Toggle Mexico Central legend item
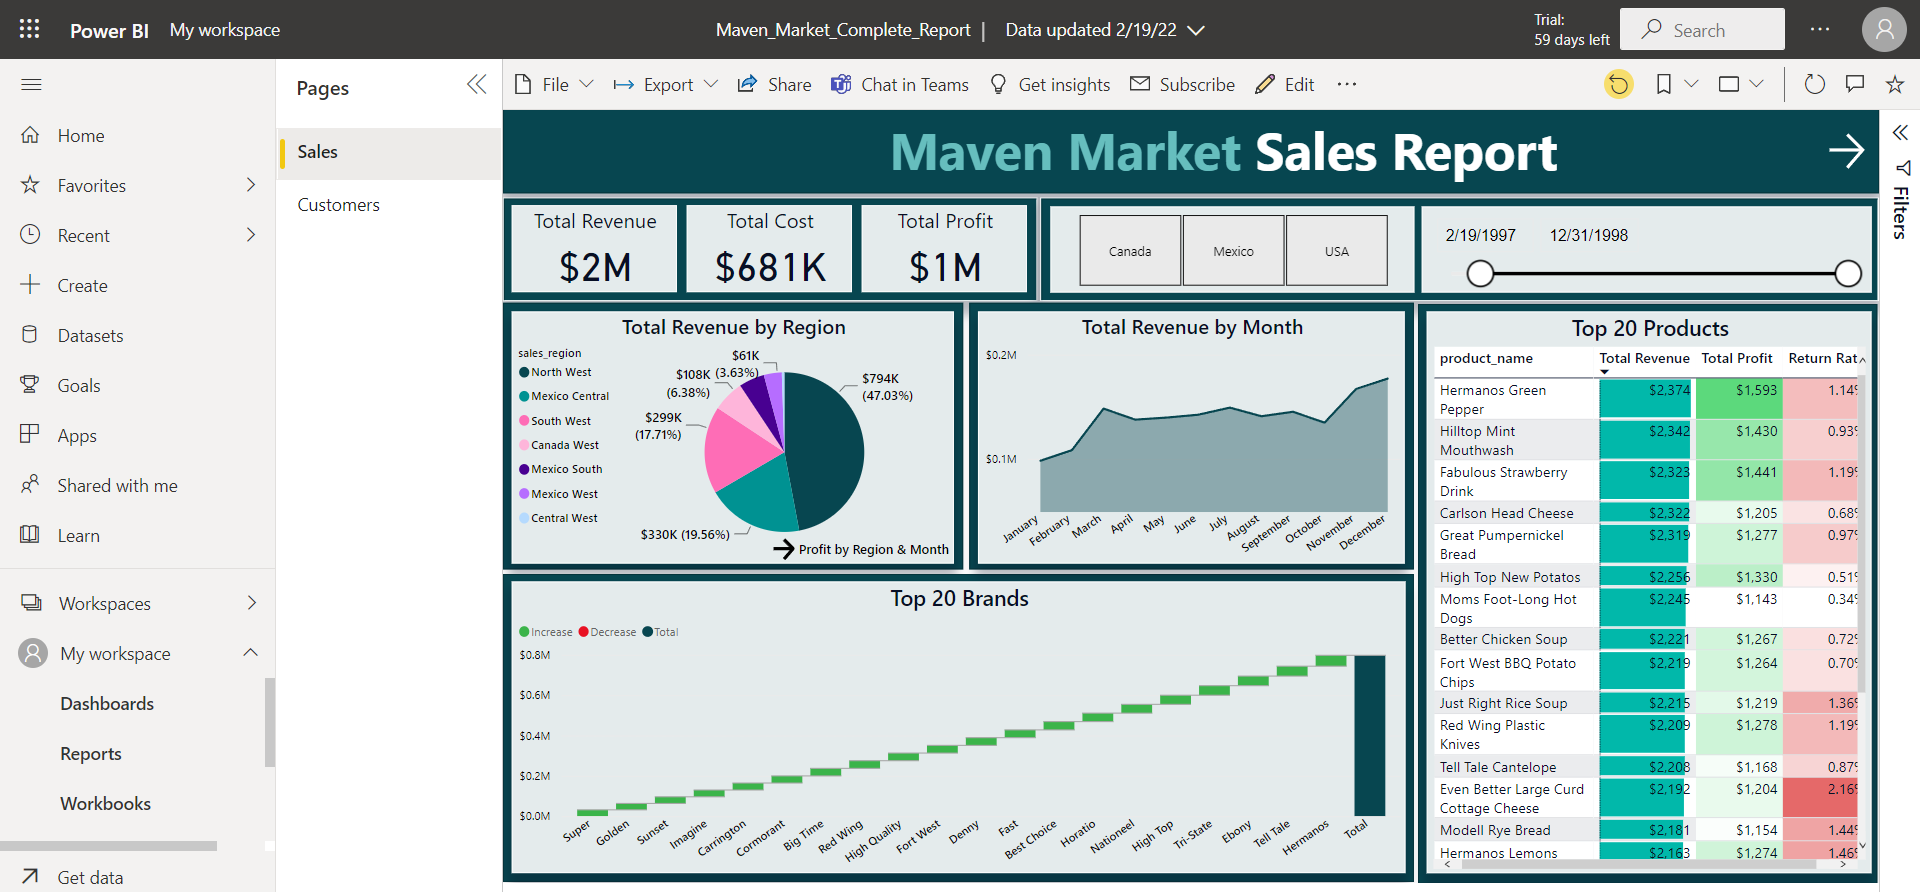The height and width of the screenshot is (892, 1920). point(564,396)
